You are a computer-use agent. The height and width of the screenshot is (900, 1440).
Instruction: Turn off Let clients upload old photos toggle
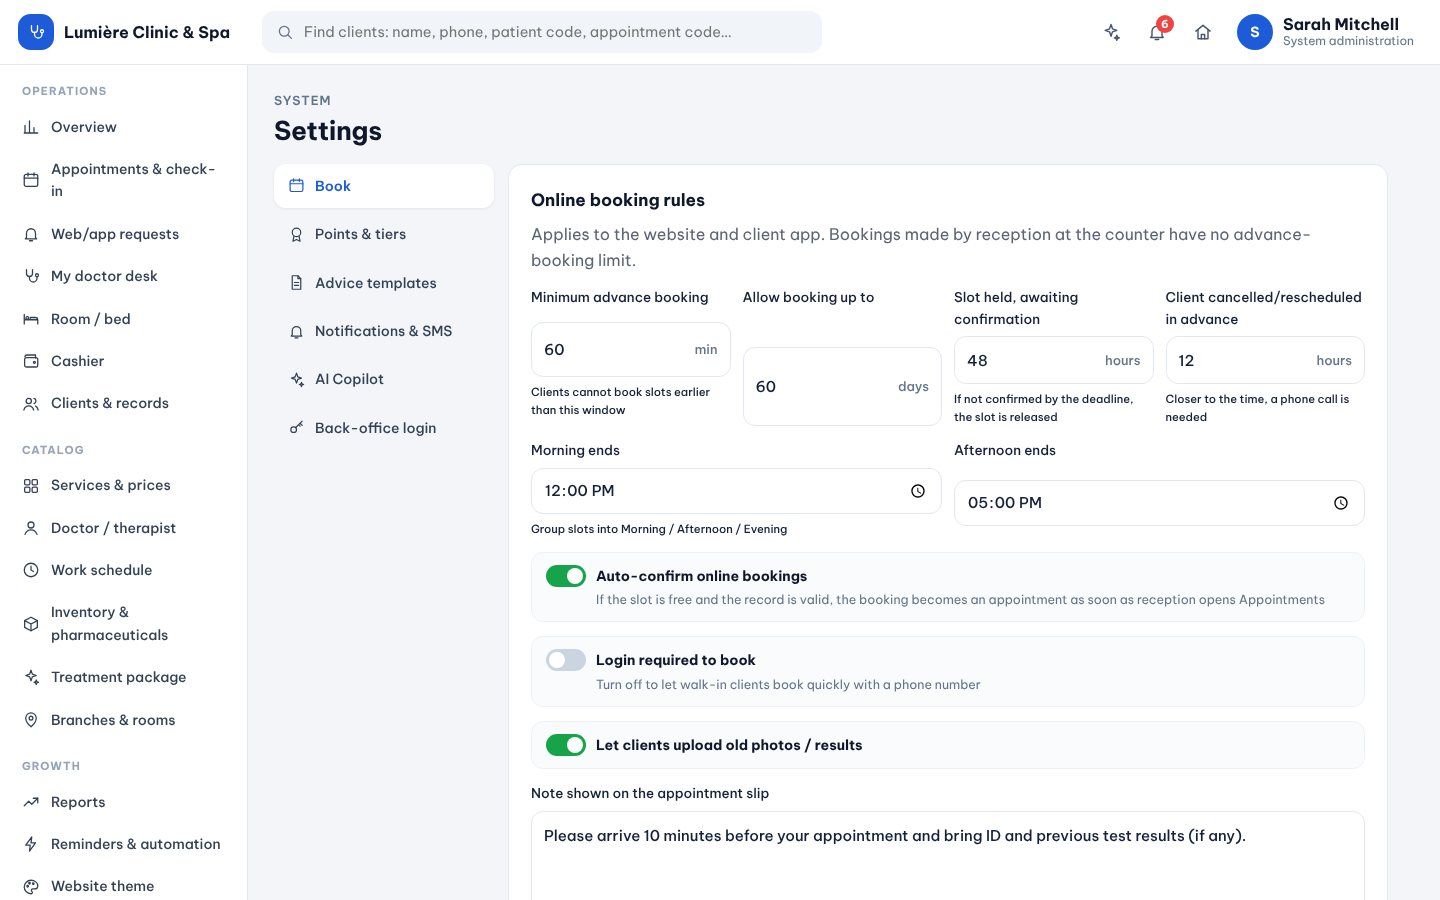coord(566,745)
